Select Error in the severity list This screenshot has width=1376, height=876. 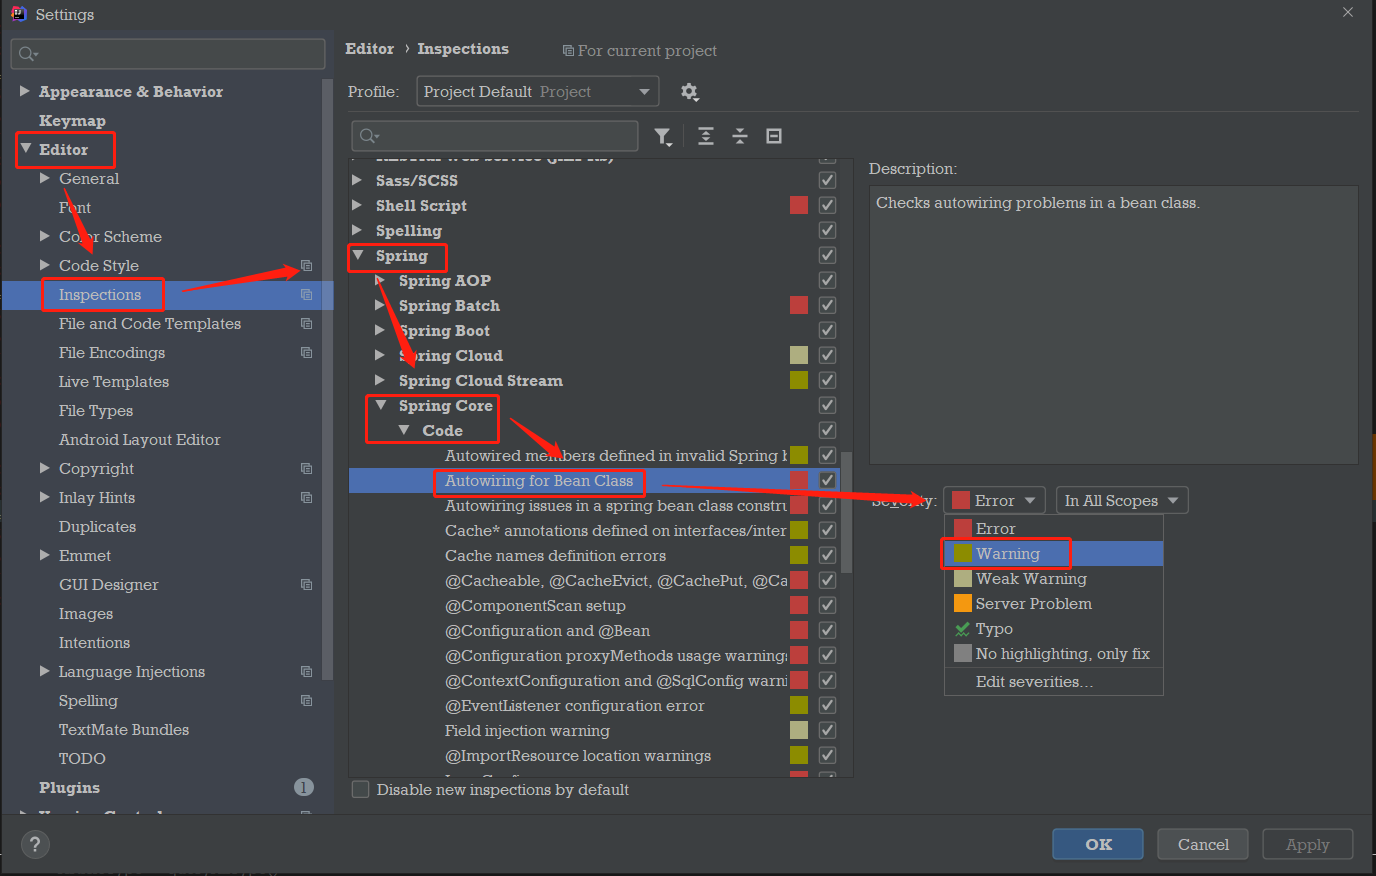click(1054, 529)
